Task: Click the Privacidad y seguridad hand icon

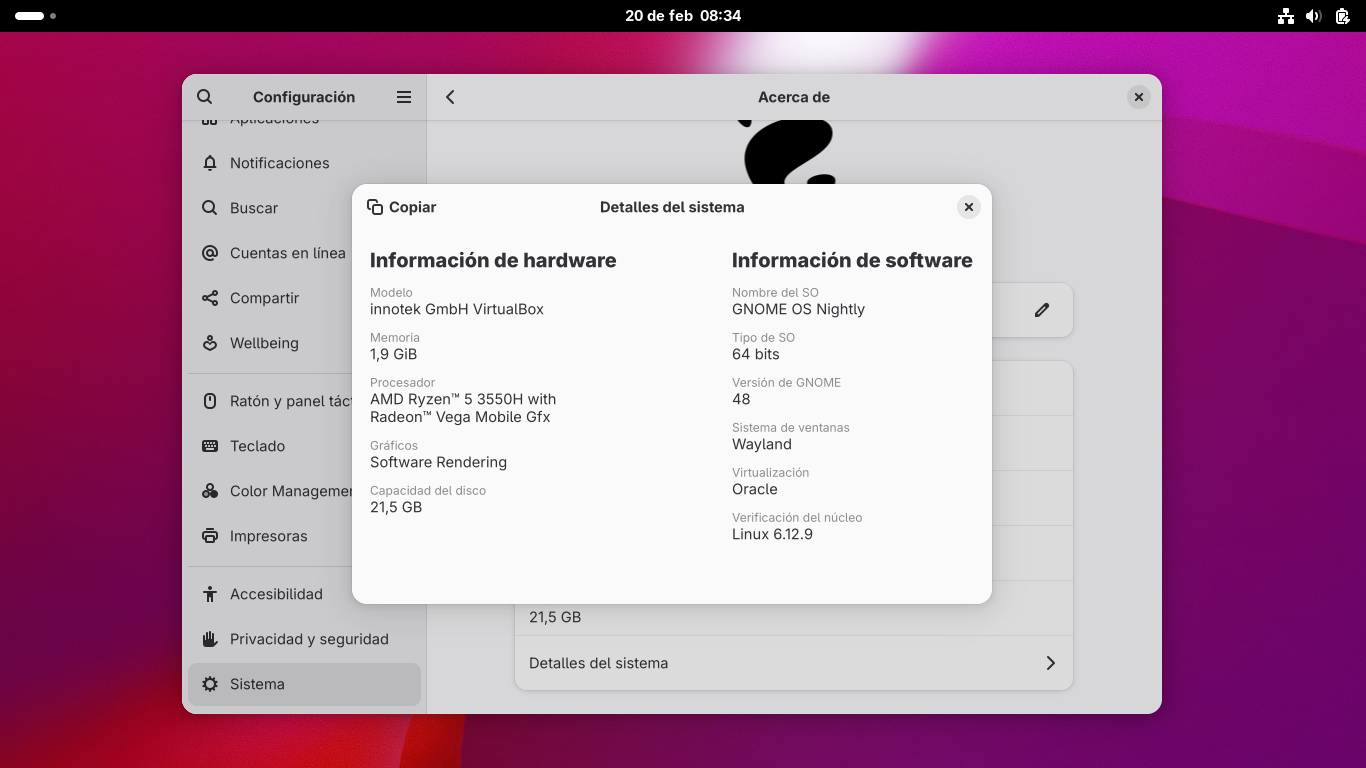Action: tap(210, 639)
